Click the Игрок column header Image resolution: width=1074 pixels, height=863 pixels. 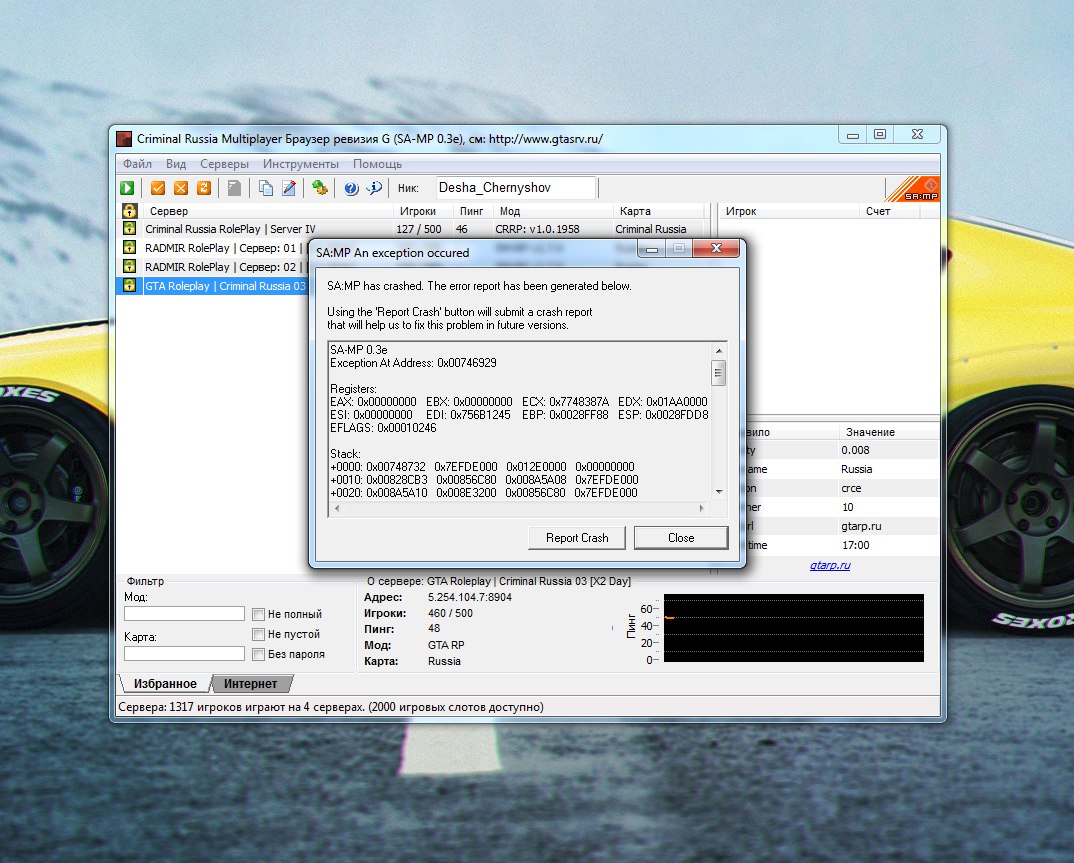pyautogui.click(x=789, y=211)
